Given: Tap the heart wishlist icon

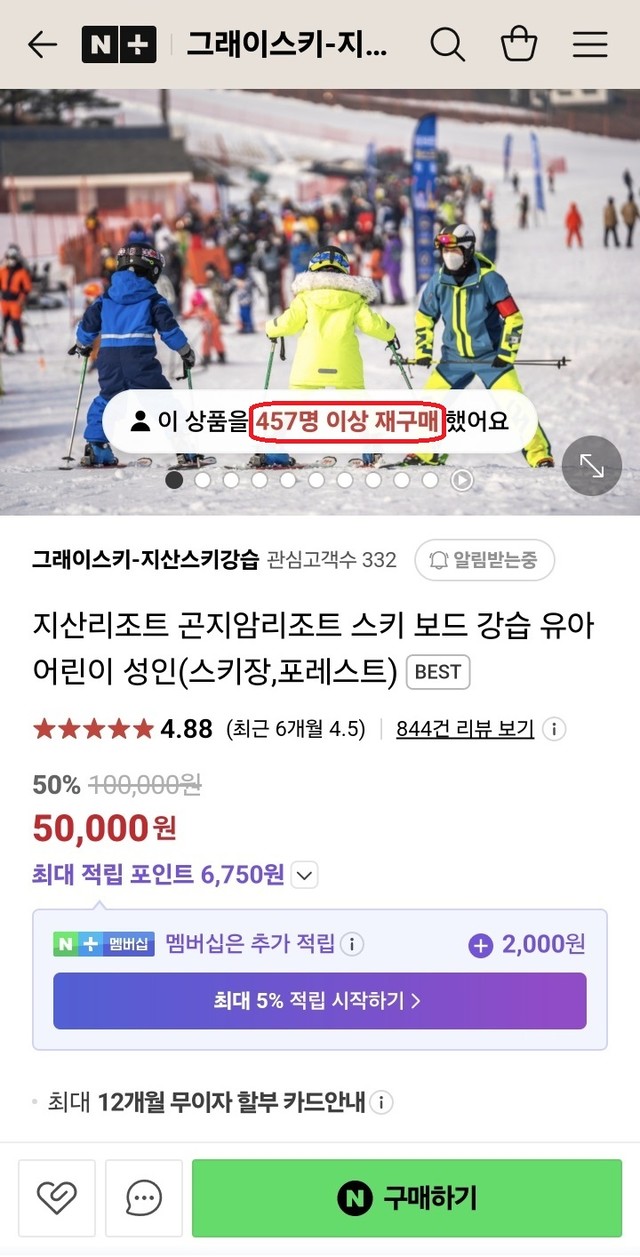Looking at the screenshot, I should (x=57, y=1197).
